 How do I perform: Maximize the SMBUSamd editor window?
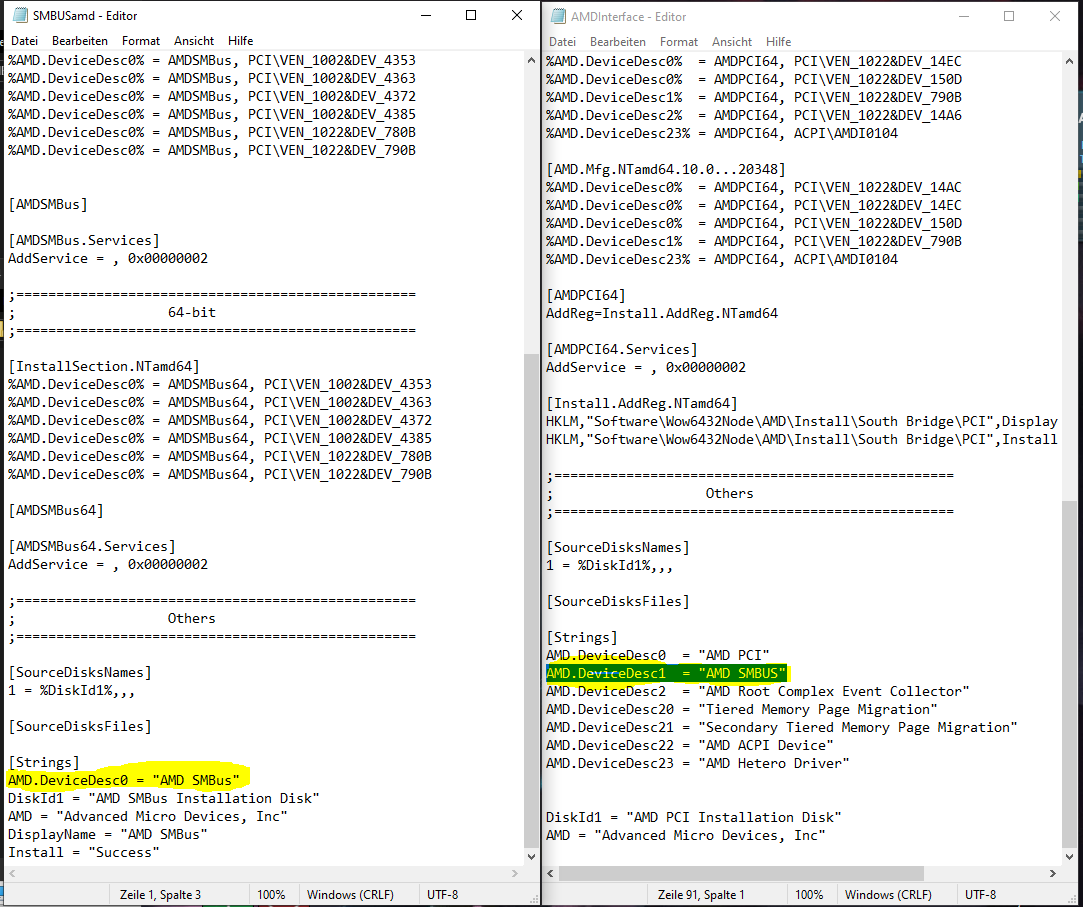[x=471, y=15]
